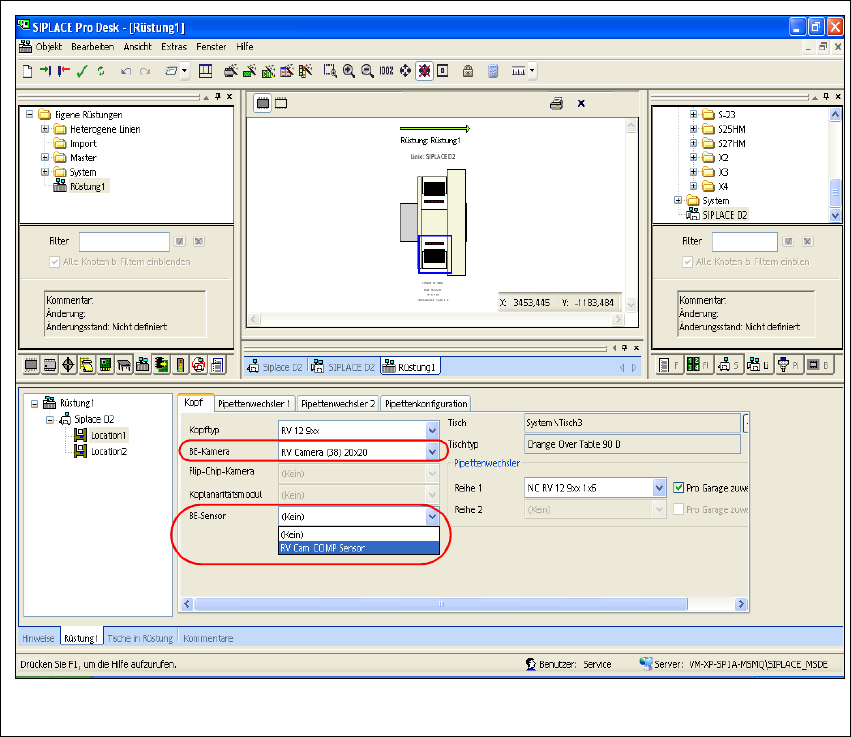Switch to Pipettenwechsler 1 tab

click(x=254, y=404)
